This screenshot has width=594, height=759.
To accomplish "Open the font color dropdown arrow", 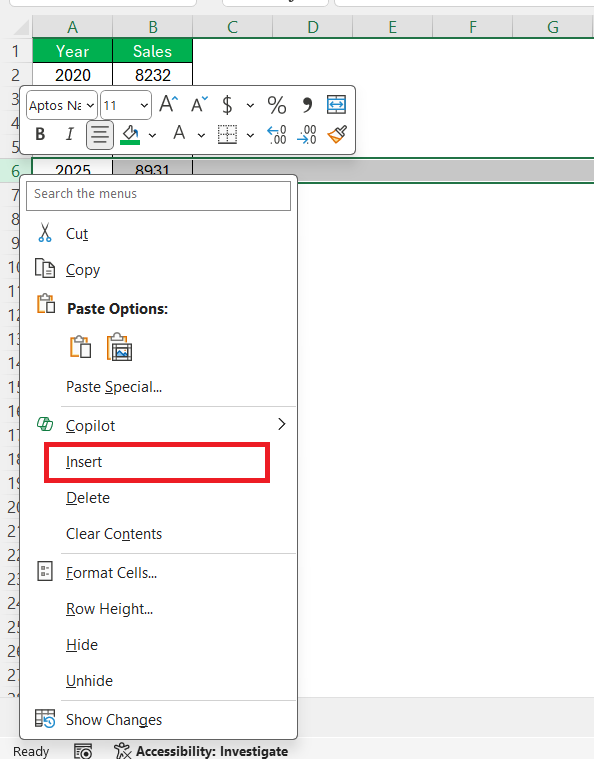I will (201, 135).
